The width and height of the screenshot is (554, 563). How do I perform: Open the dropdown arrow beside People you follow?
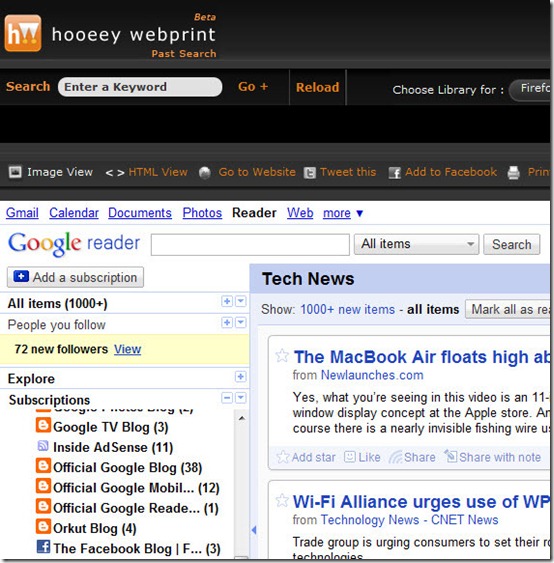click(x=241, y=322)
